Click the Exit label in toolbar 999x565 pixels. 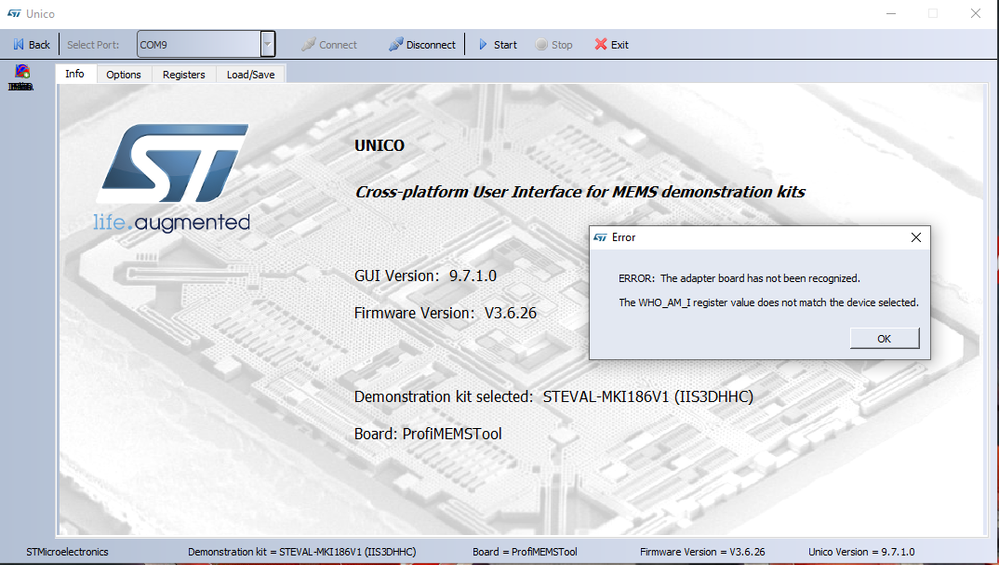(619, 45)
